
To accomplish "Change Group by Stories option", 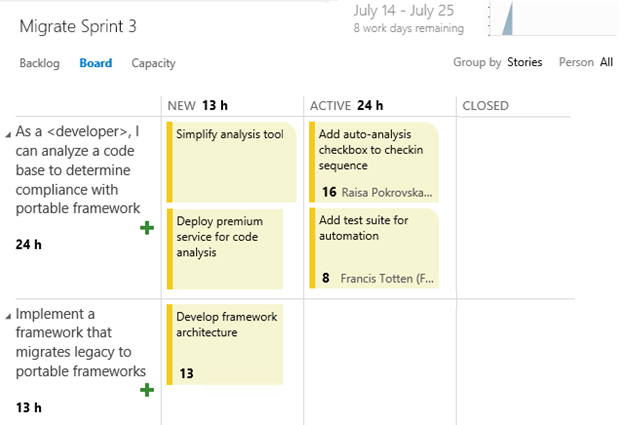I will [x=525, y=62].
